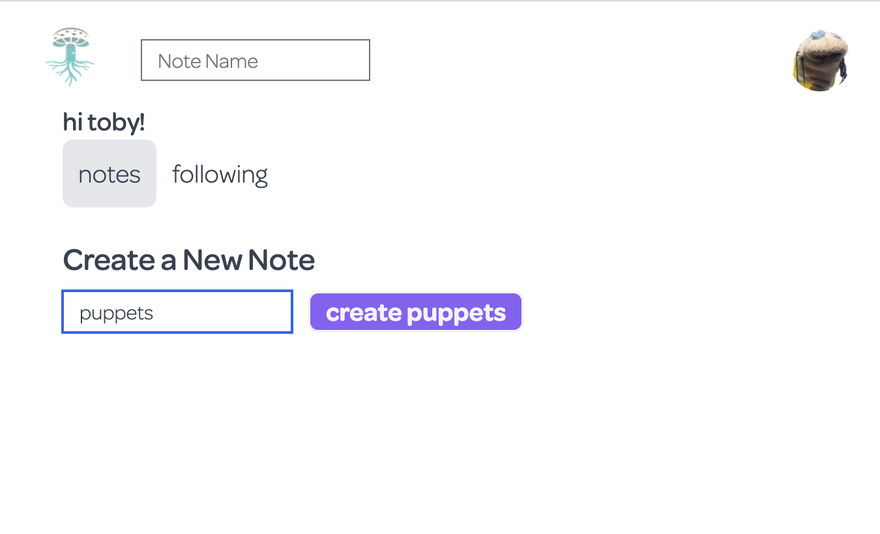
Task: Open account menu from the avatar image
Action: click(x=821, y=61)
